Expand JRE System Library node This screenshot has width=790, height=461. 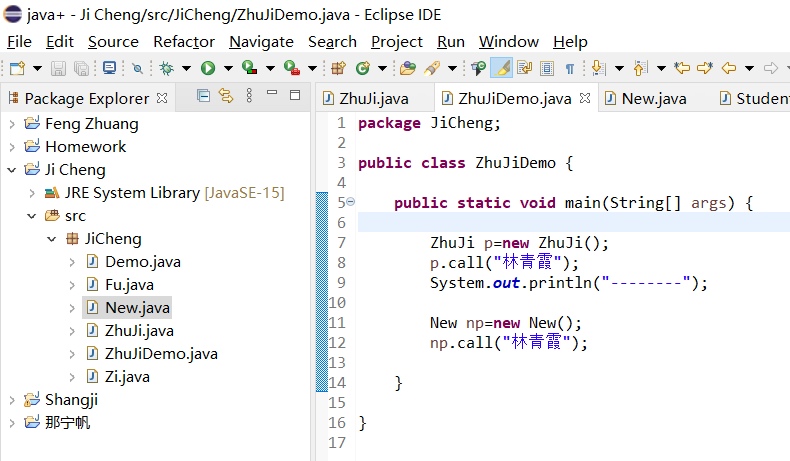[32, 193]
